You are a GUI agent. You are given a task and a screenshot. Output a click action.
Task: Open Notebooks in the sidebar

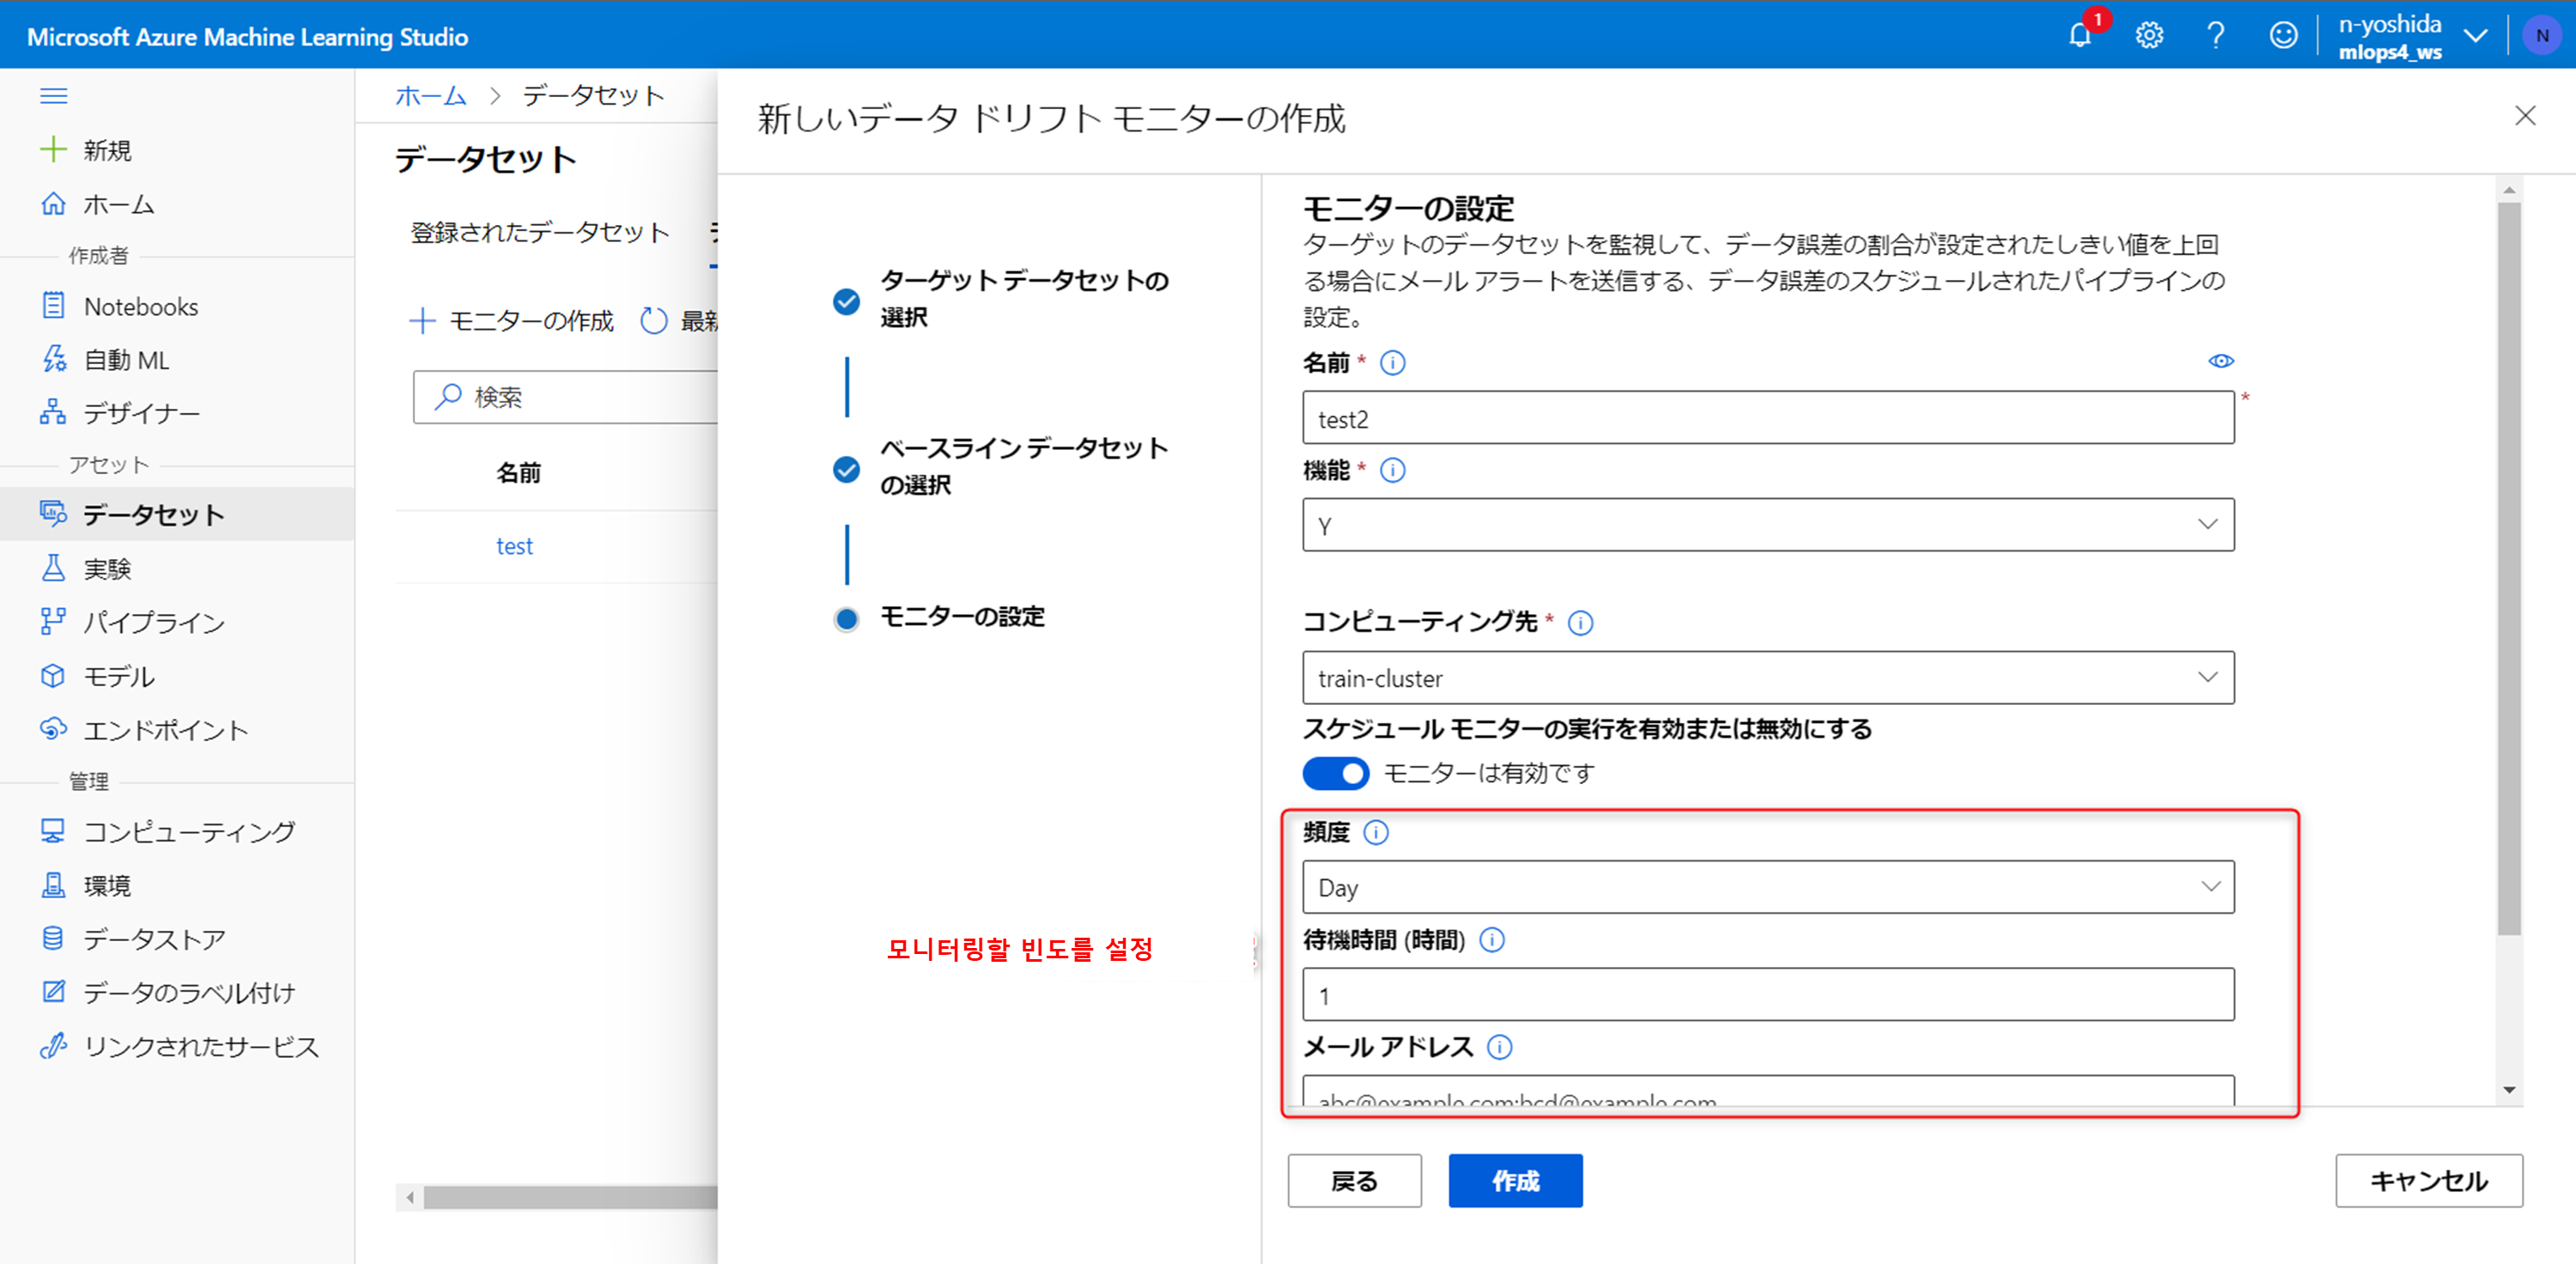(x=140, y=306)
